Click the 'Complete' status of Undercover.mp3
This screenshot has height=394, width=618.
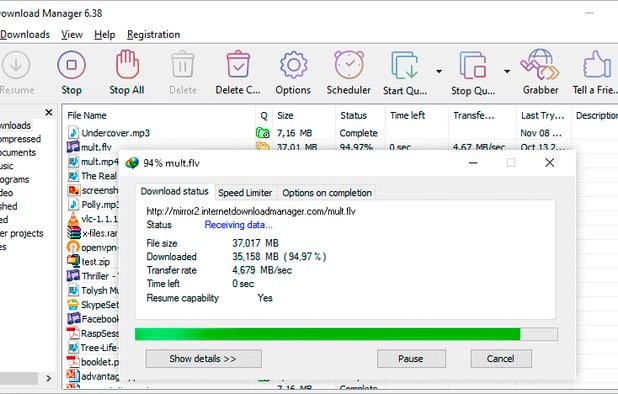(359, 133)
